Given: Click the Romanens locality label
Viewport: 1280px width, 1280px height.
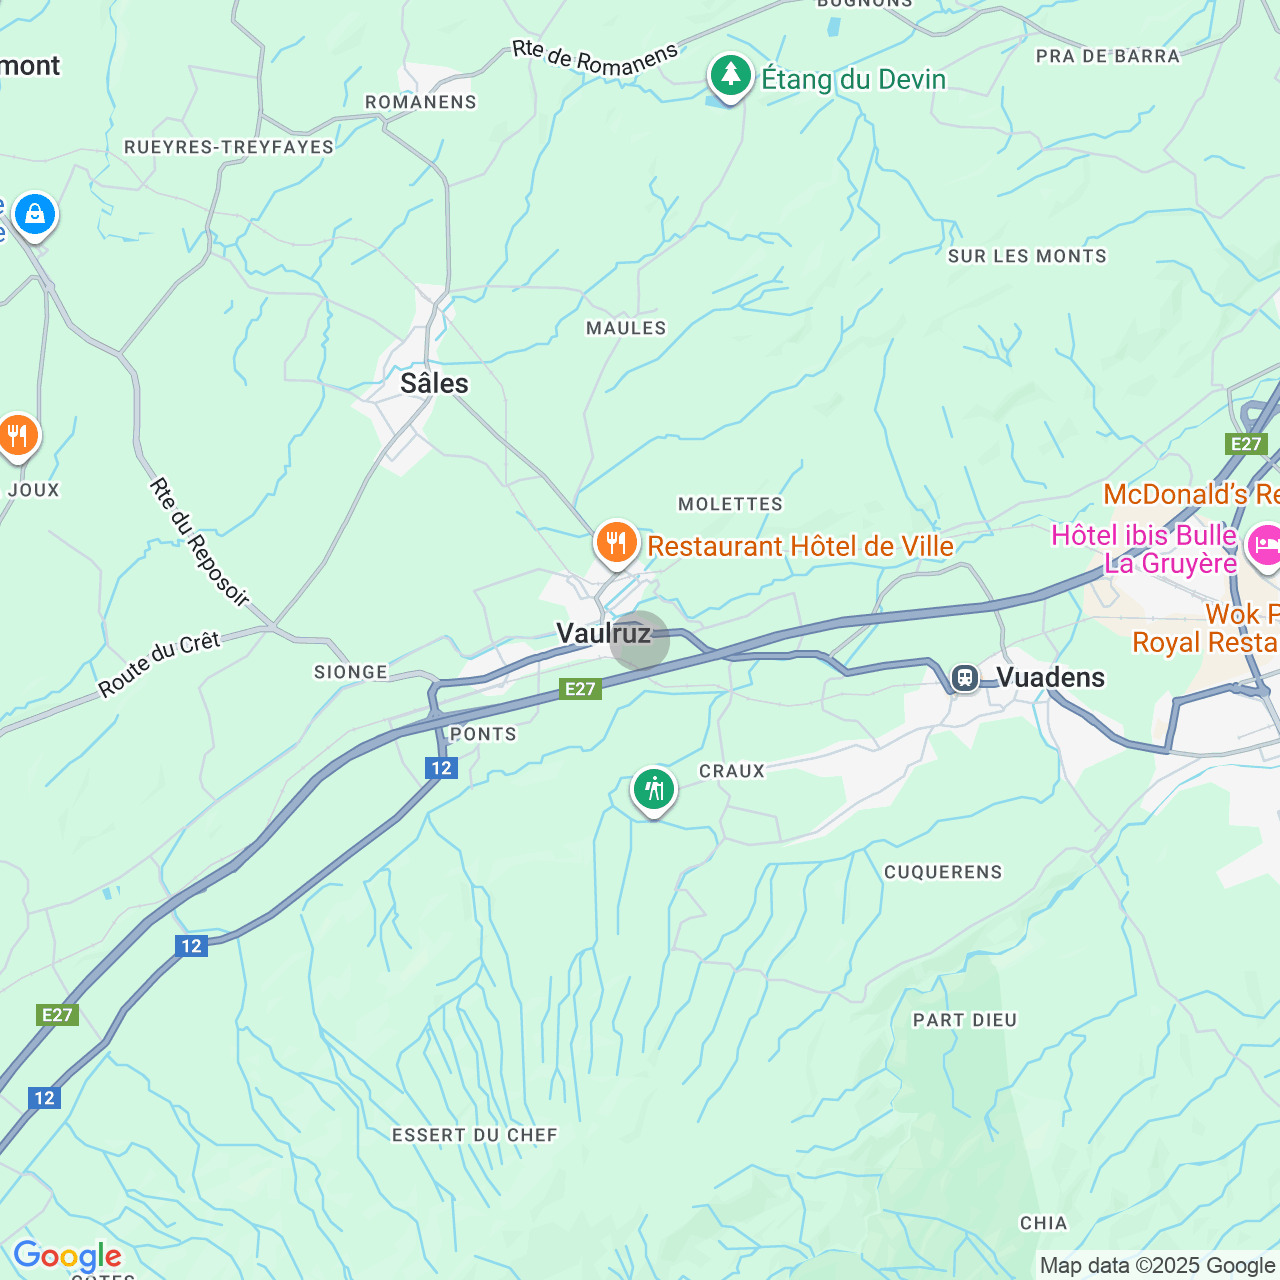Looking at the screenshot, I should [x=421, y=102].
